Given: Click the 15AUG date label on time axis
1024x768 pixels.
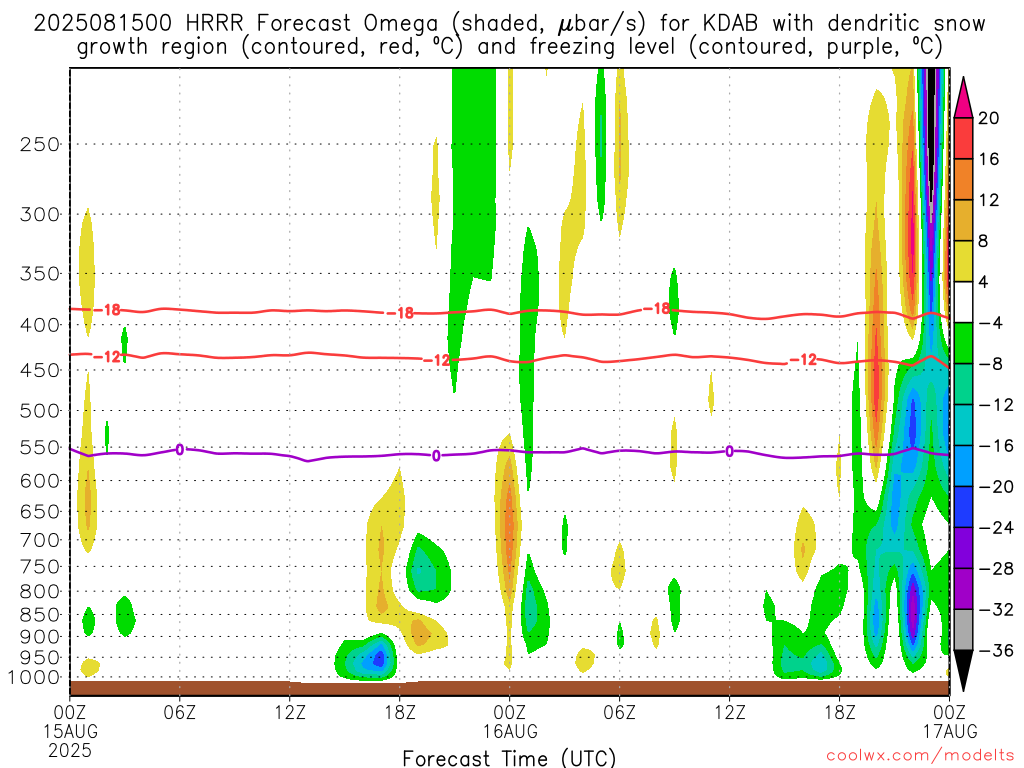Looking at the screenshot, I should tap(71, 731).
